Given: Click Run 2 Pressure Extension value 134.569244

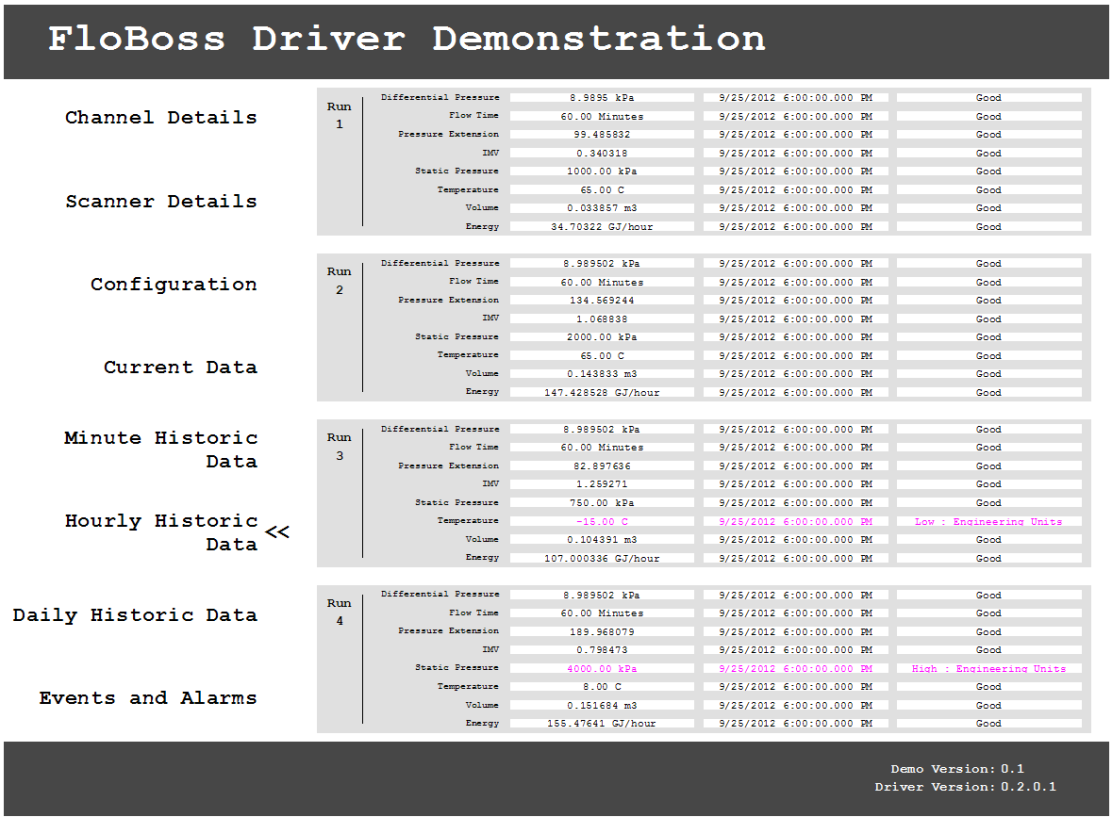Looking at the screenshot, I should [x=601, y=301].
